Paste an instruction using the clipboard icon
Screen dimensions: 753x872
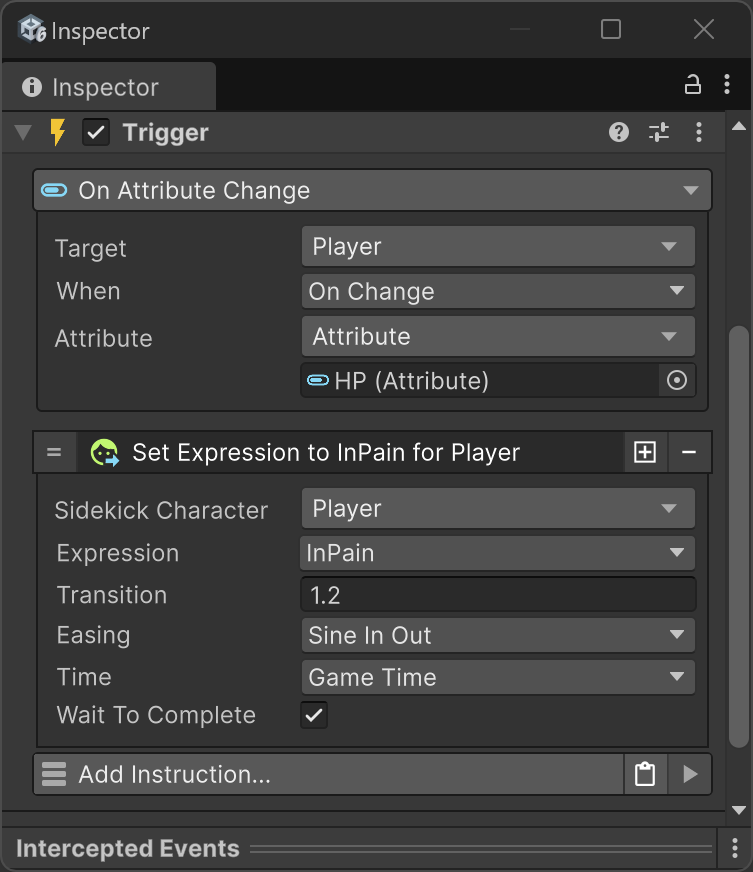(645, 774)
